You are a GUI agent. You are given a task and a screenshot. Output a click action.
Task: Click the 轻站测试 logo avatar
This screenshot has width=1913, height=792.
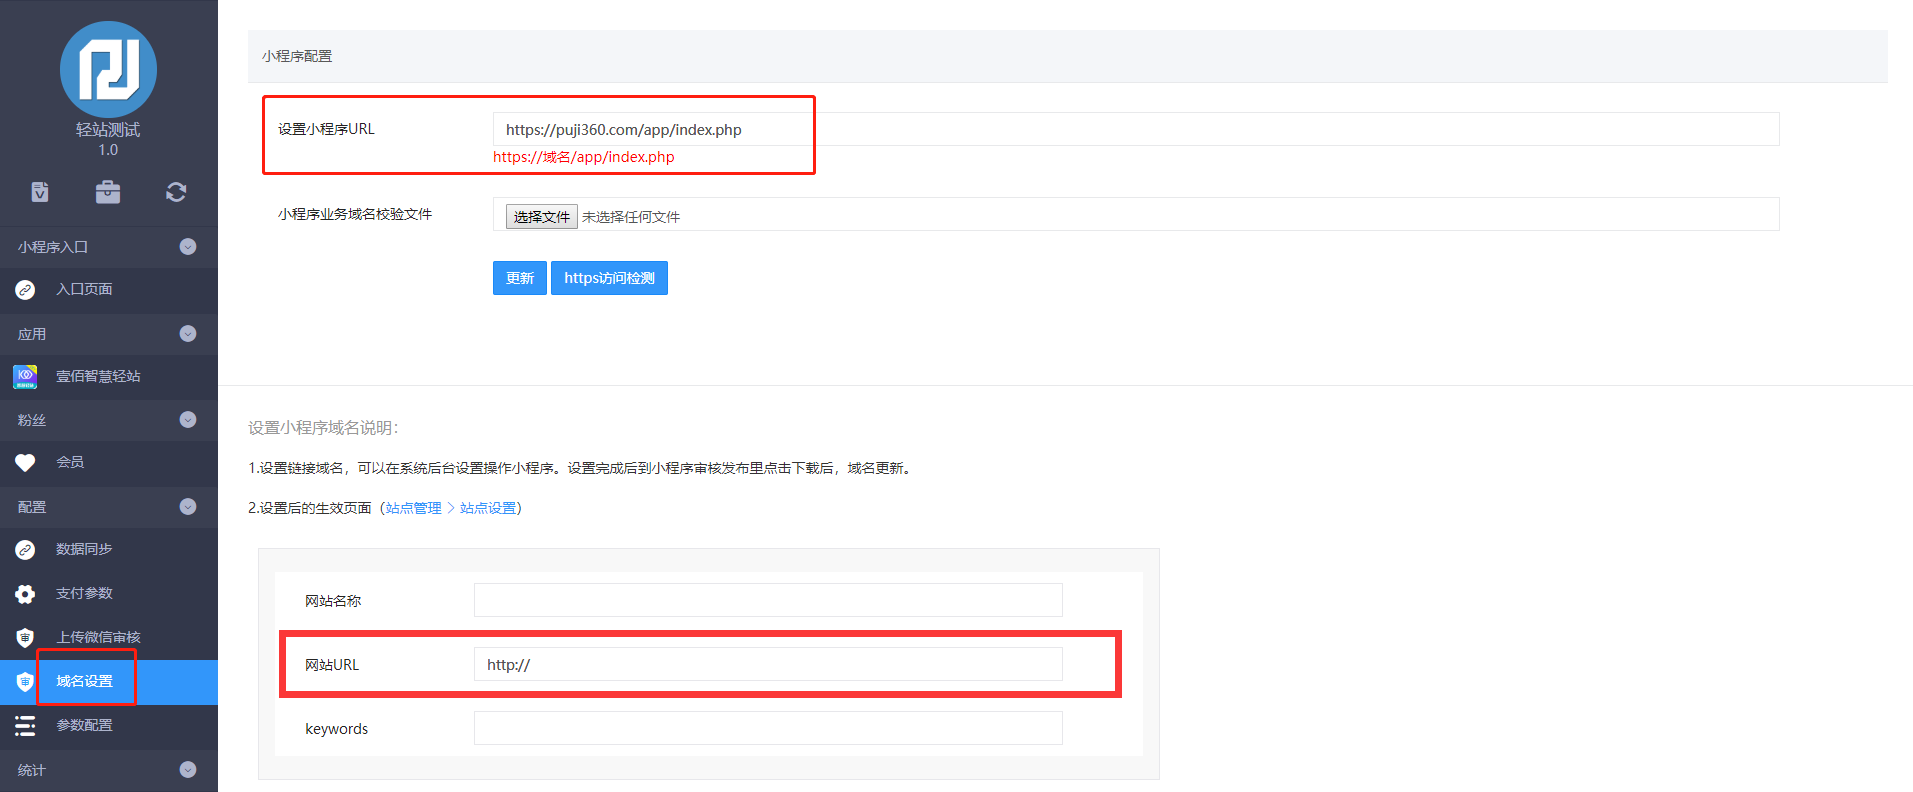[x=108, y=69]
